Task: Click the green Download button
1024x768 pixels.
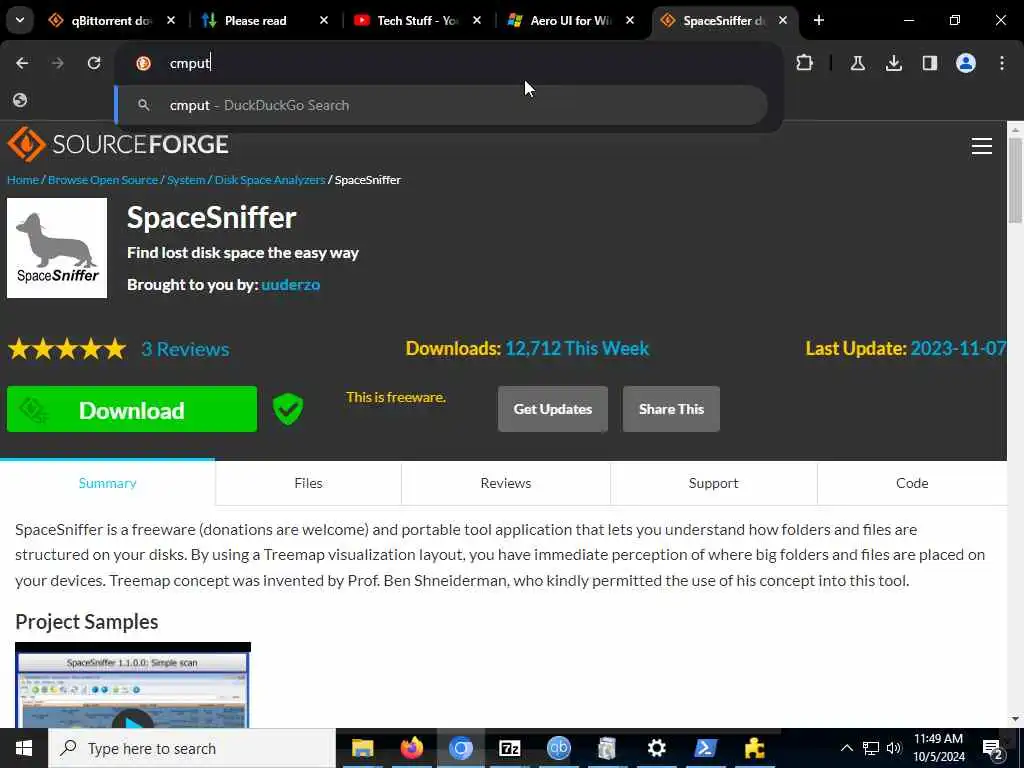Action: (132, 409)
